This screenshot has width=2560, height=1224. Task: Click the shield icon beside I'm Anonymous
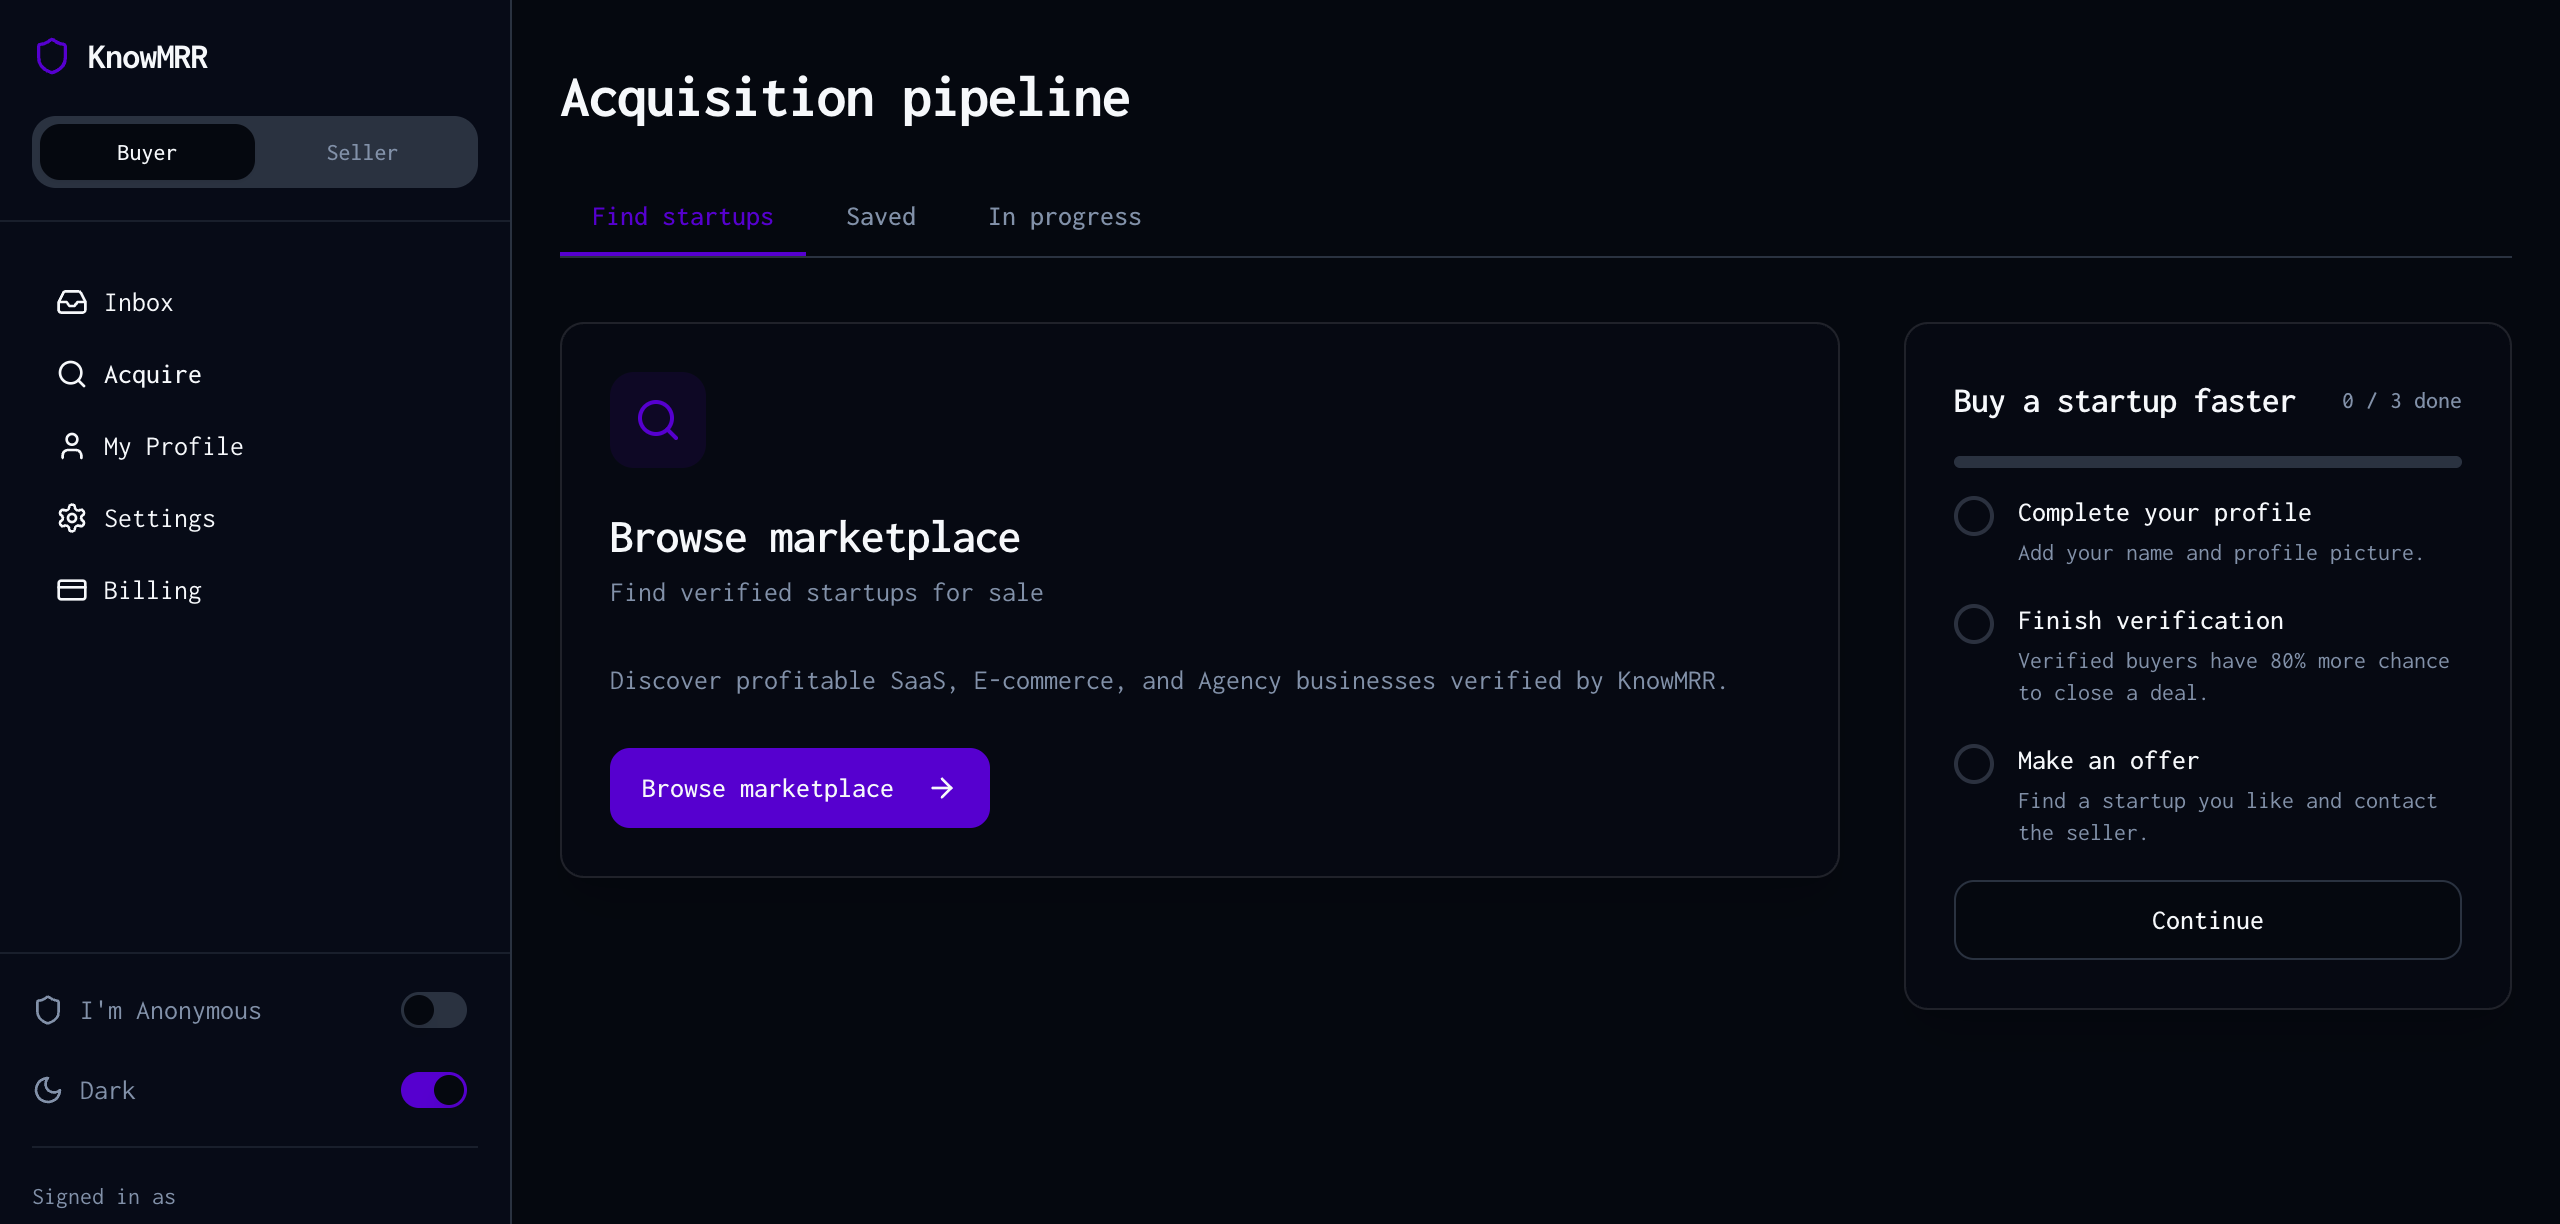pos(48,1010)
